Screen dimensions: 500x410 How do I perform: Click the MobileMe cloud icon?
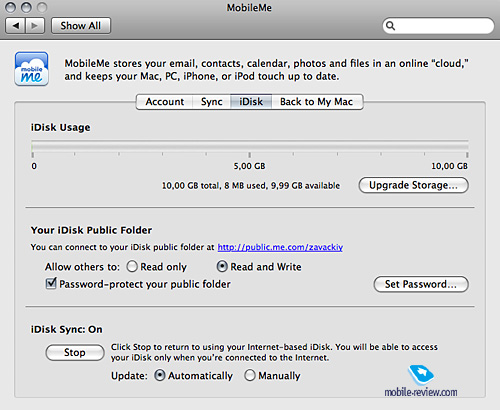tap(32, 69)
